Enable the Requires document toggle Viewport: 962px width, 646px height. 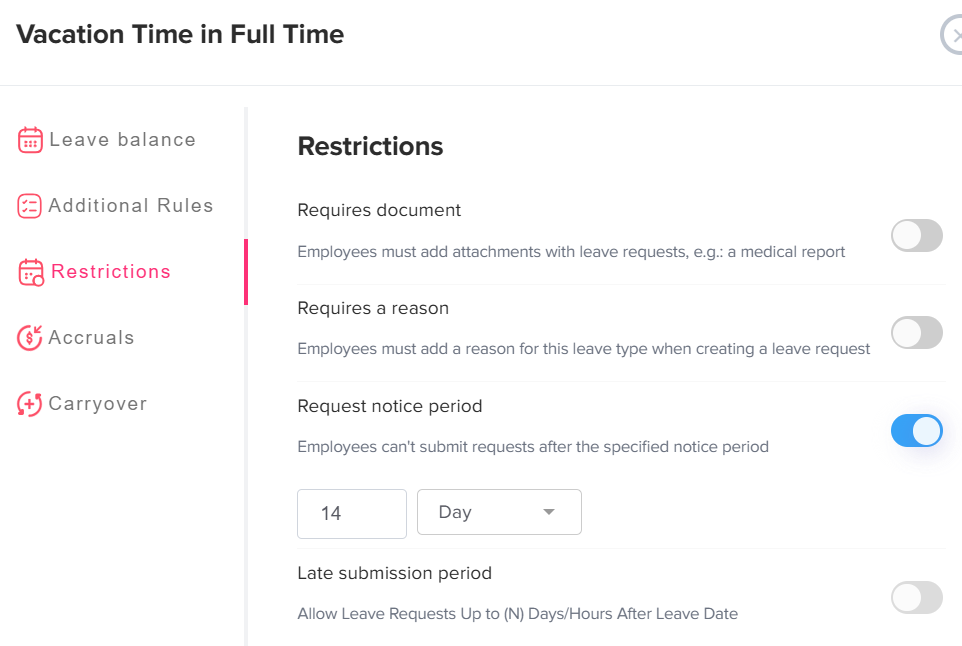pos(916,236)
